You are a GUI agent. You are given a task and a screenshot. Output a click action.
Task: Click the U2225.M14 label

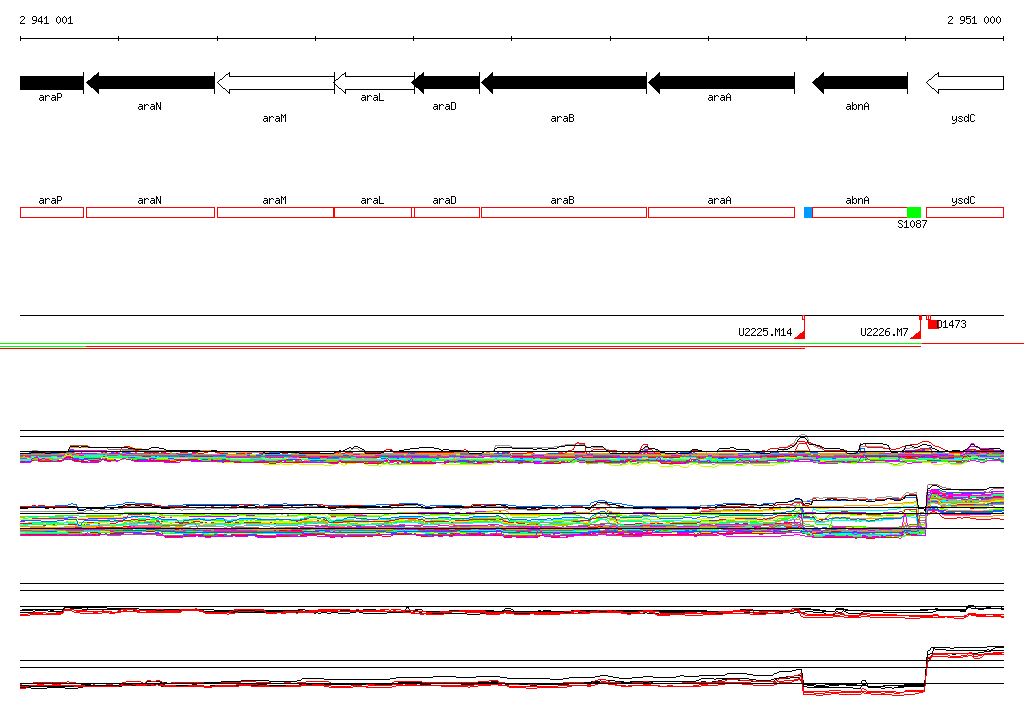coord(765,332)
